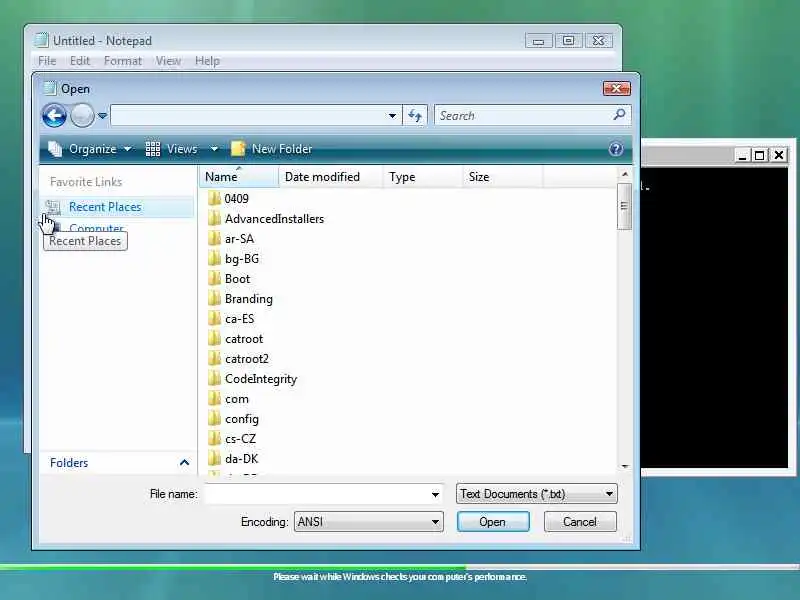Screen dimensions: 800x600
Task: Select the config folder icon
Action: point(214,419)
